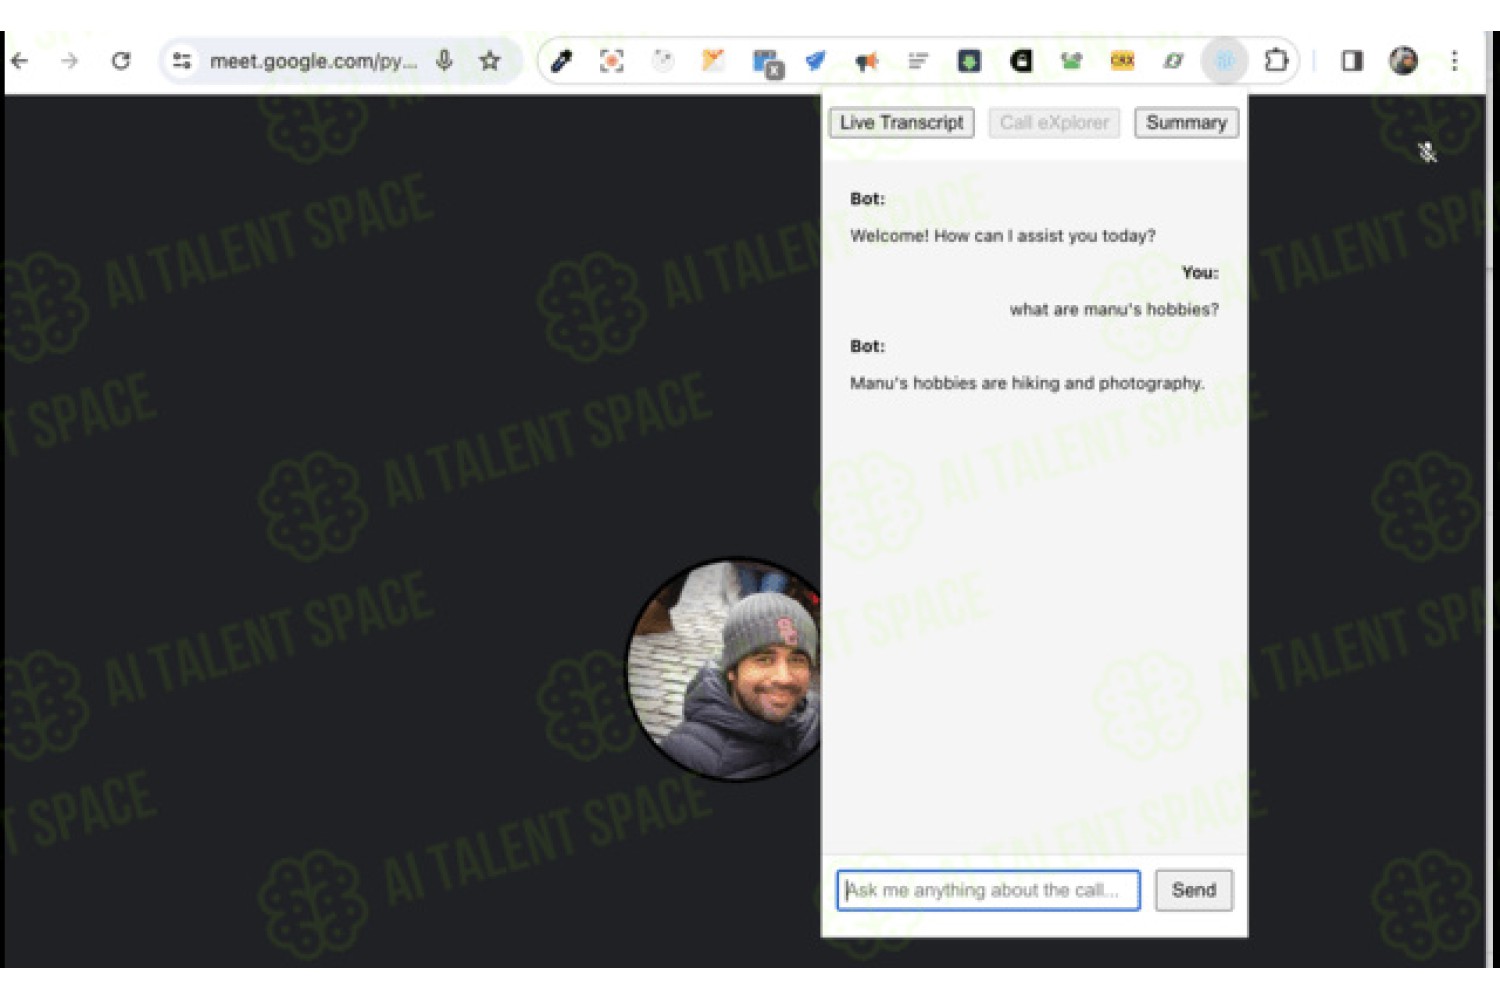Go forward to the next page
The image size is (1500, 1000).
click(x=69, y=61)
